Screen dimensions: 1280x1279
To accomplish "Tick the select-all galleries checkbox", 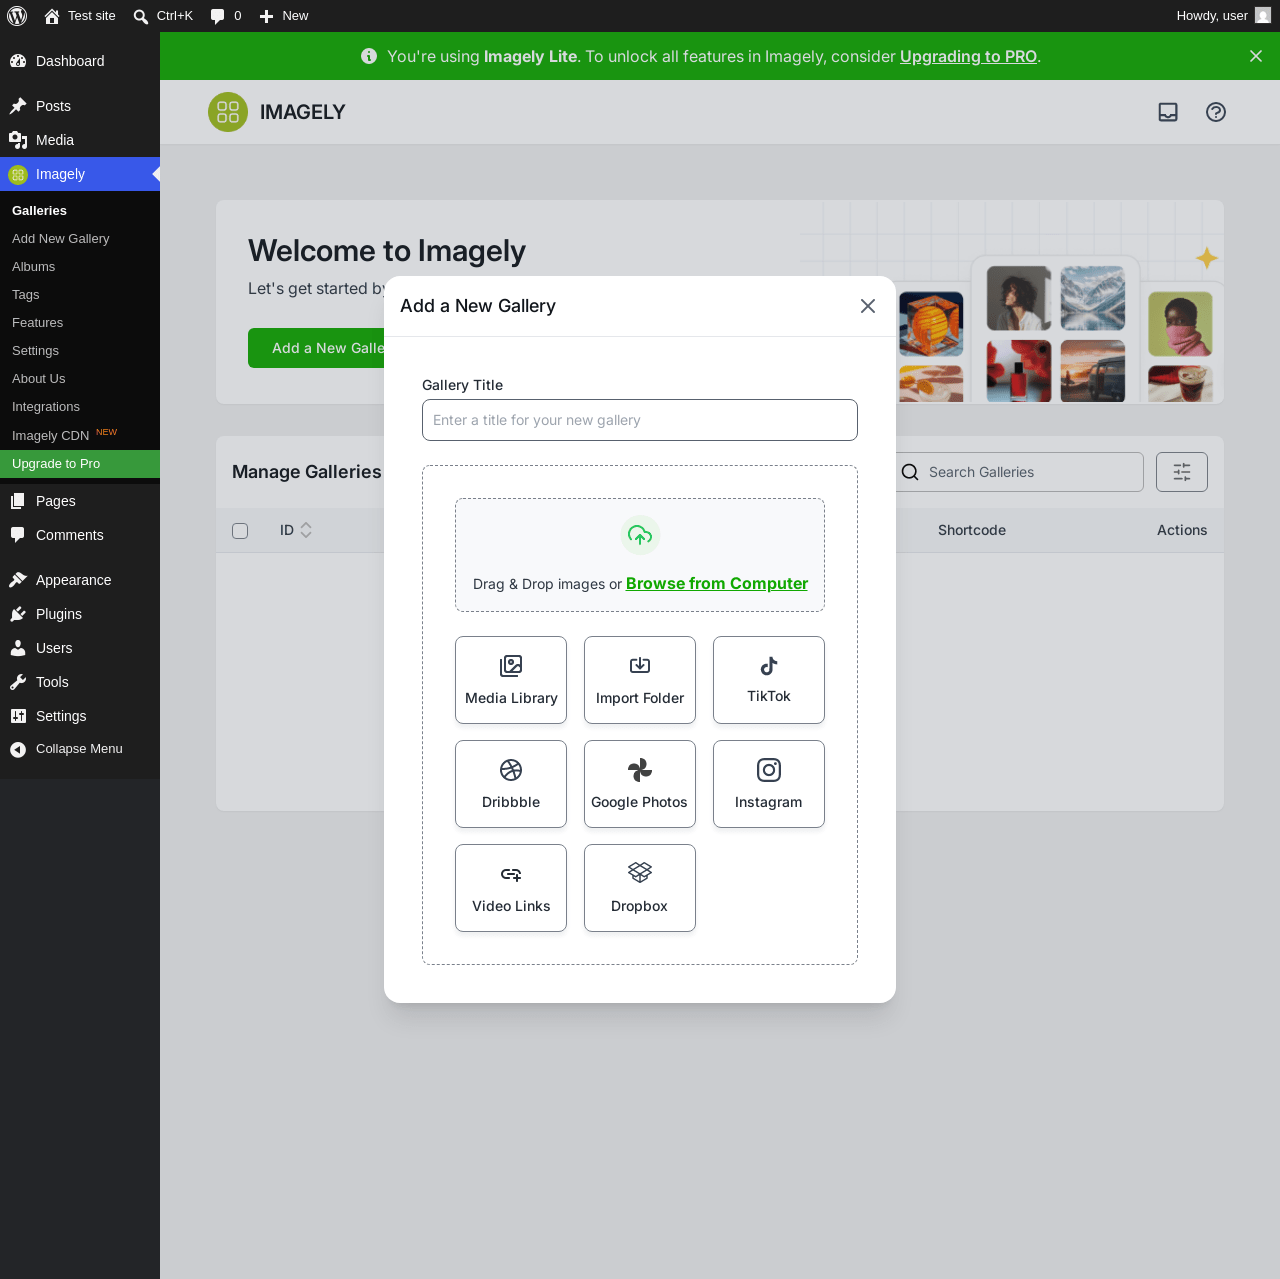I will 240,531.
